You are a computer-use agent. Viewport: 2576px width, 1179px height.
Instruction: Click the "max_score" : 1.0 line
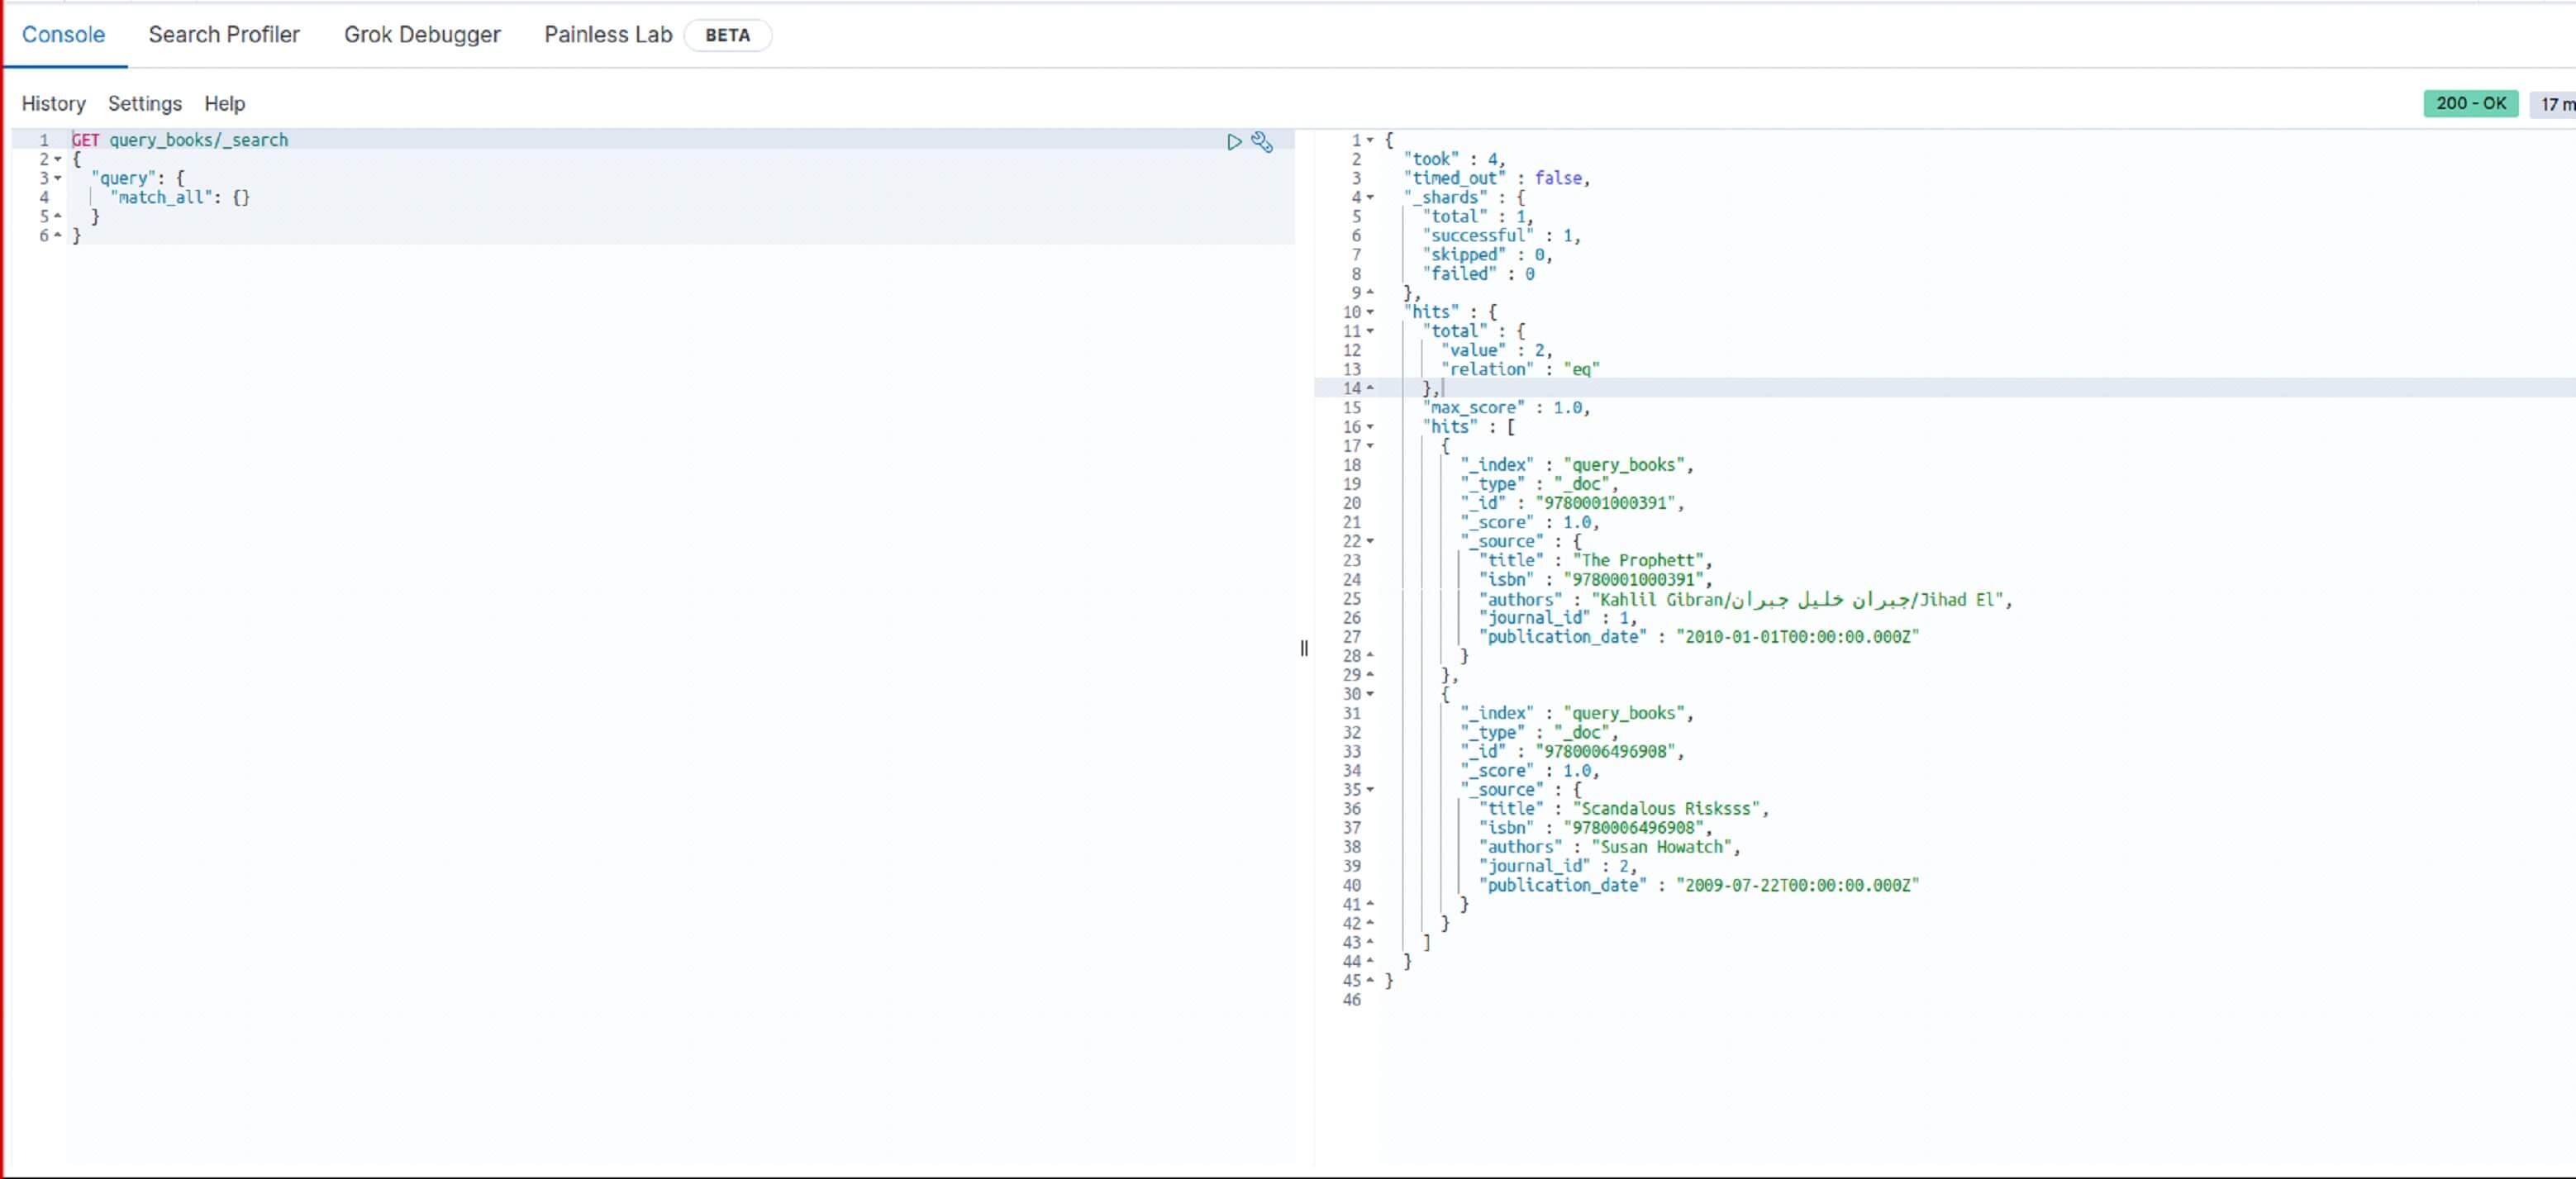pos(1506,407)
